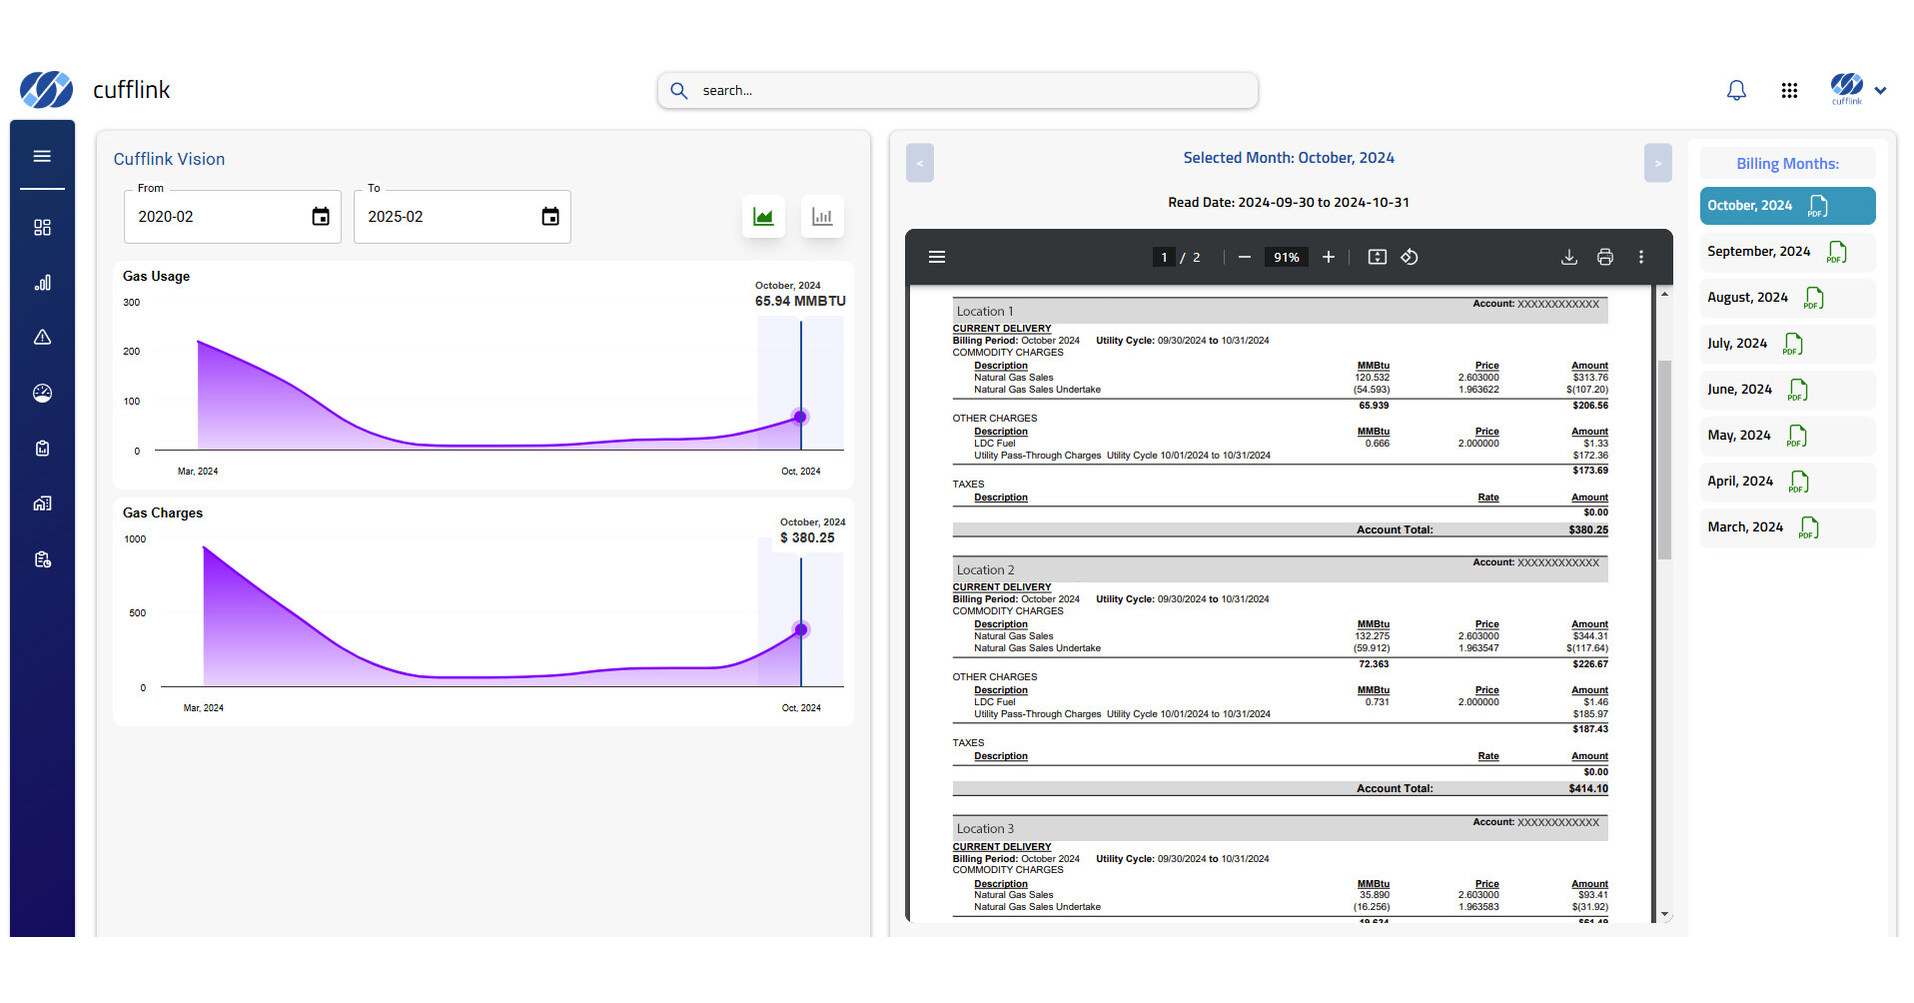Screen dimensions: 1914x1003
Task: Open the gauge meter icon in sidebar
Action: click(x=42, y=393)
